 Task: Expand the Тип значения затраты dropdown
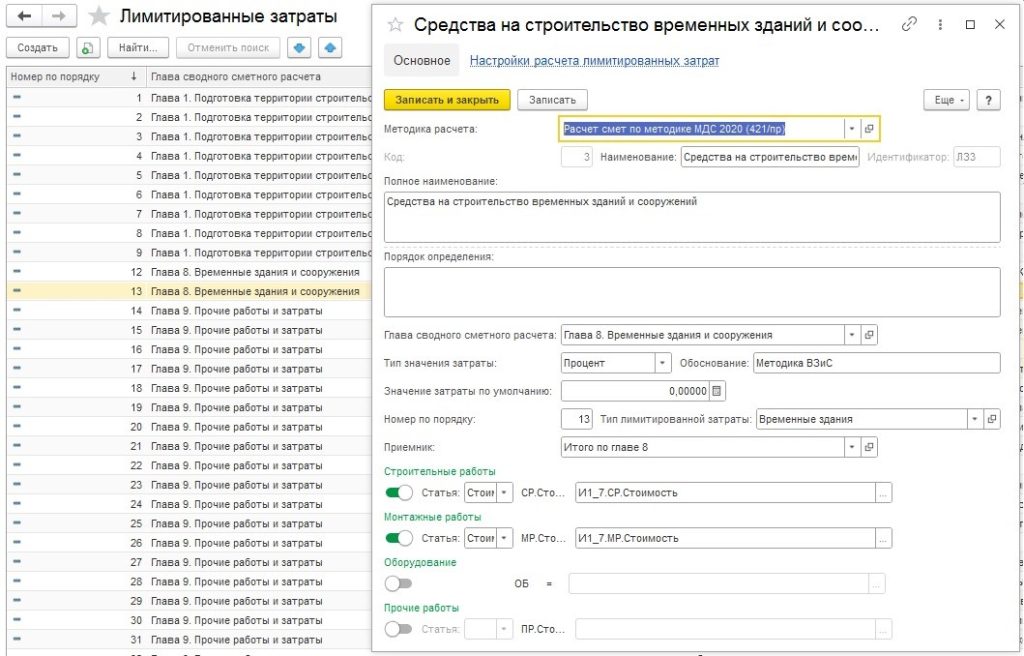(662, 363)
